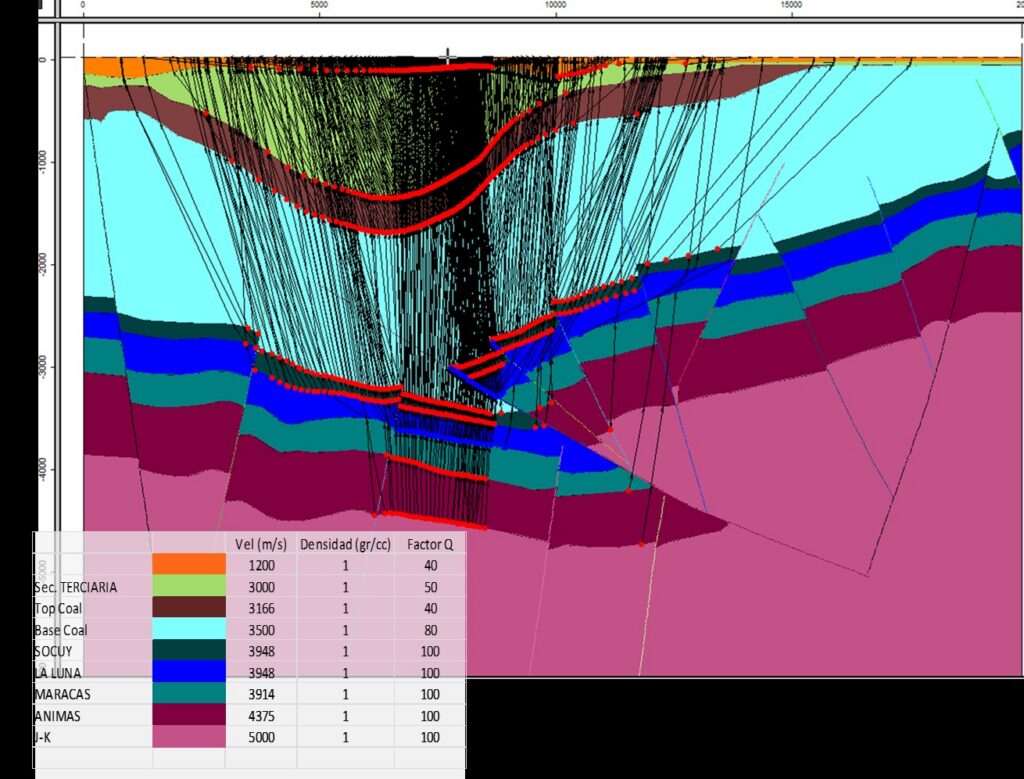Click the white crosshair cursor marker at the surface
1024x779 pixels.
[448, 57]
